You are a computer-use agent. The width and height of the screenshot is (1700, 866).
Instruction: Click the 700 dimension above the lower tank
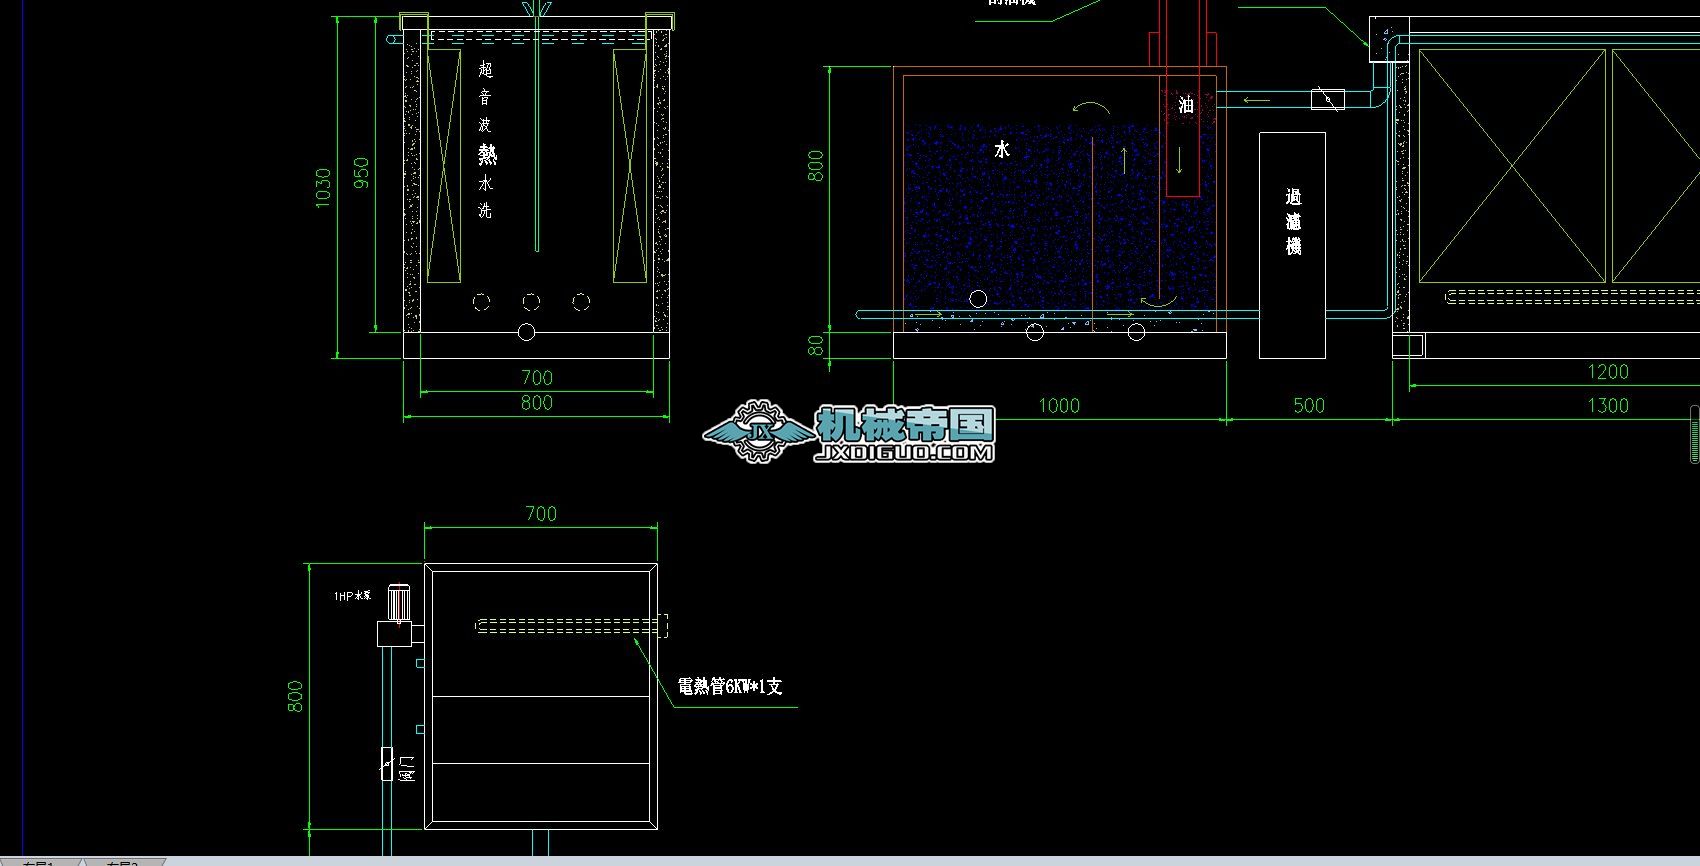(x=541, y=513)
